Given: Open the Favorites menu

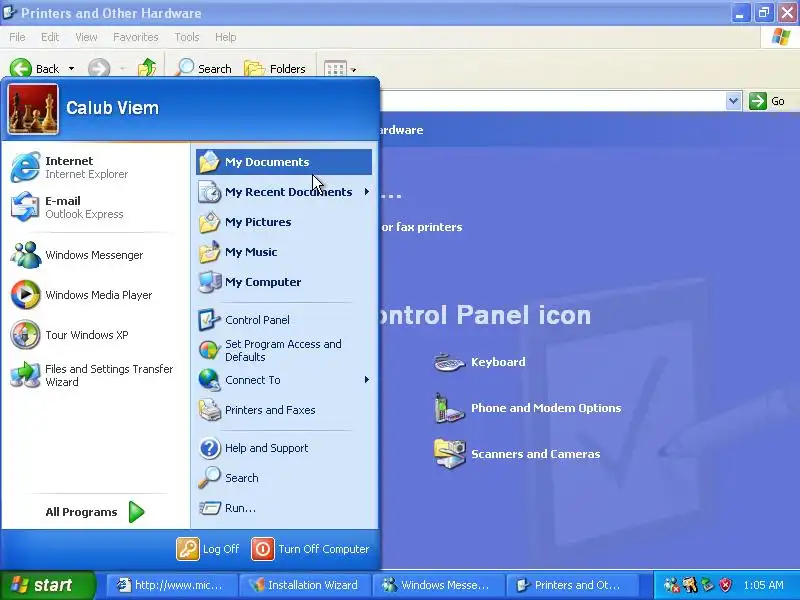Looking at the screenshot, I should pos(136,37).
